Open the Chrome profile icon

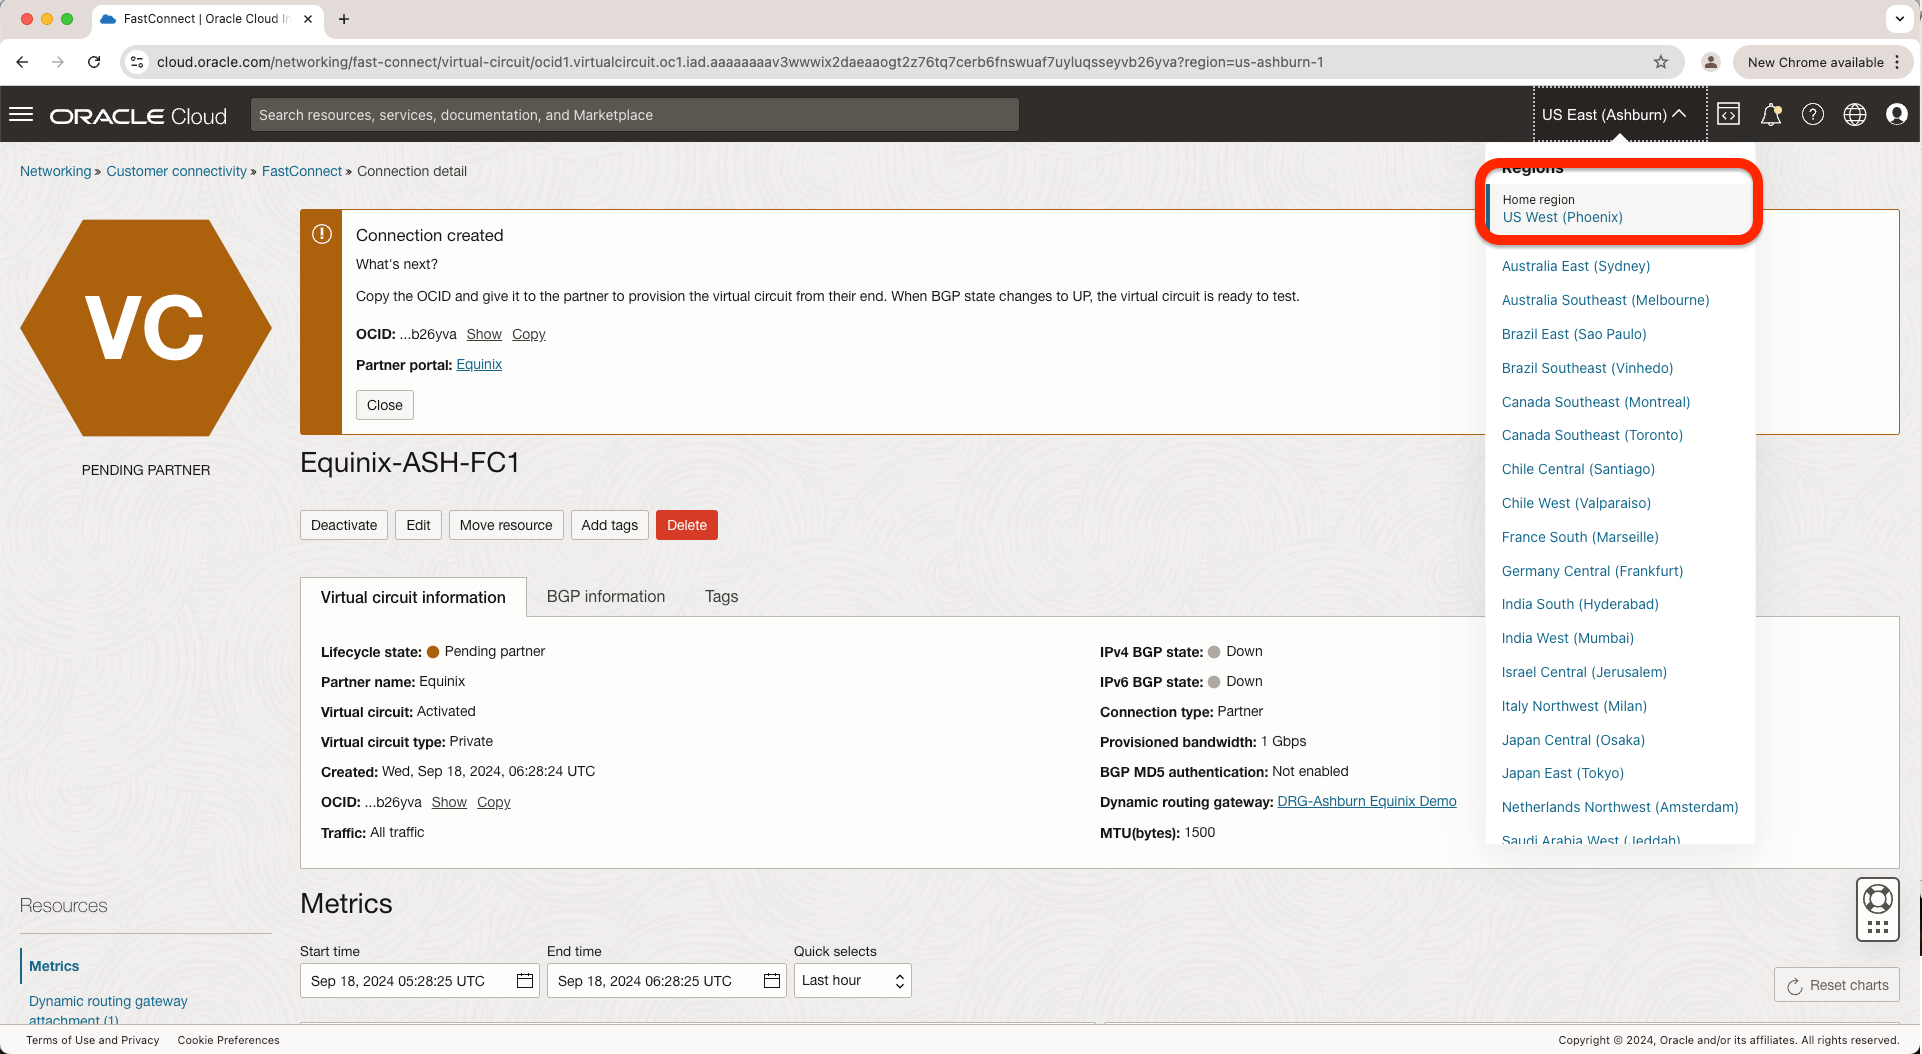1711,62
